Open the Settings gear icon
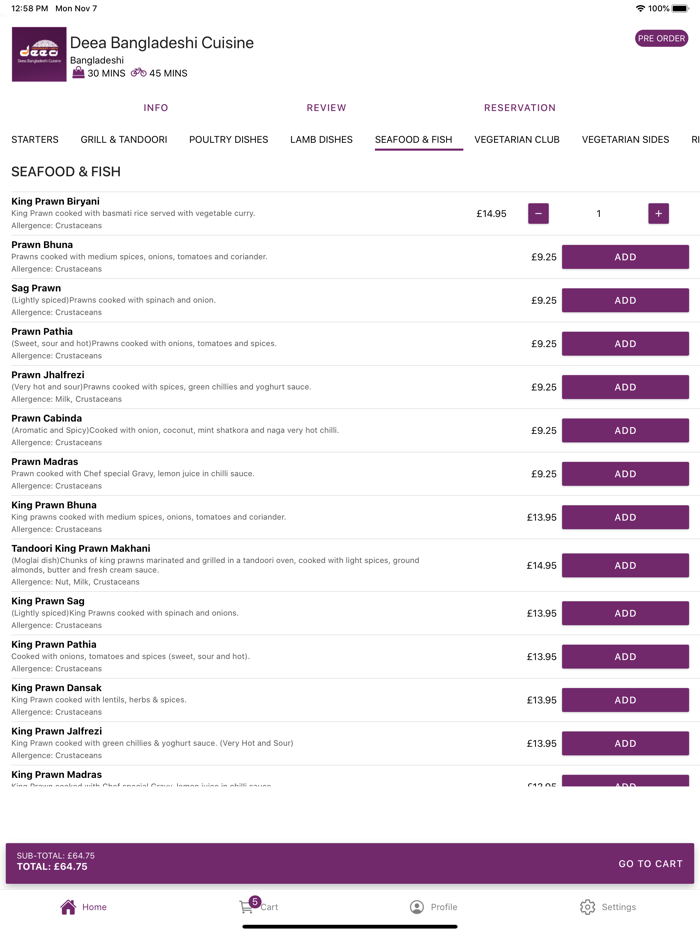Screen dimensions: 700x934 587,907
